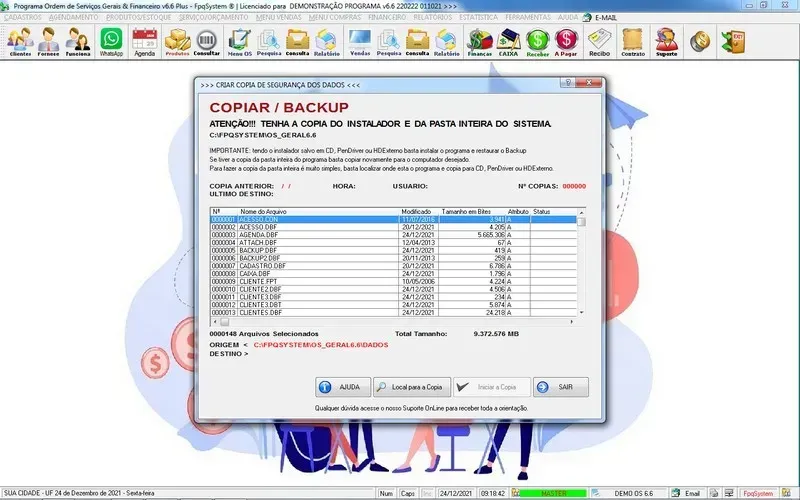The height and width of the screenshot is (500, 800).
Task: Select the Produtos boxes icon
Action: click(x=177, y=41)
